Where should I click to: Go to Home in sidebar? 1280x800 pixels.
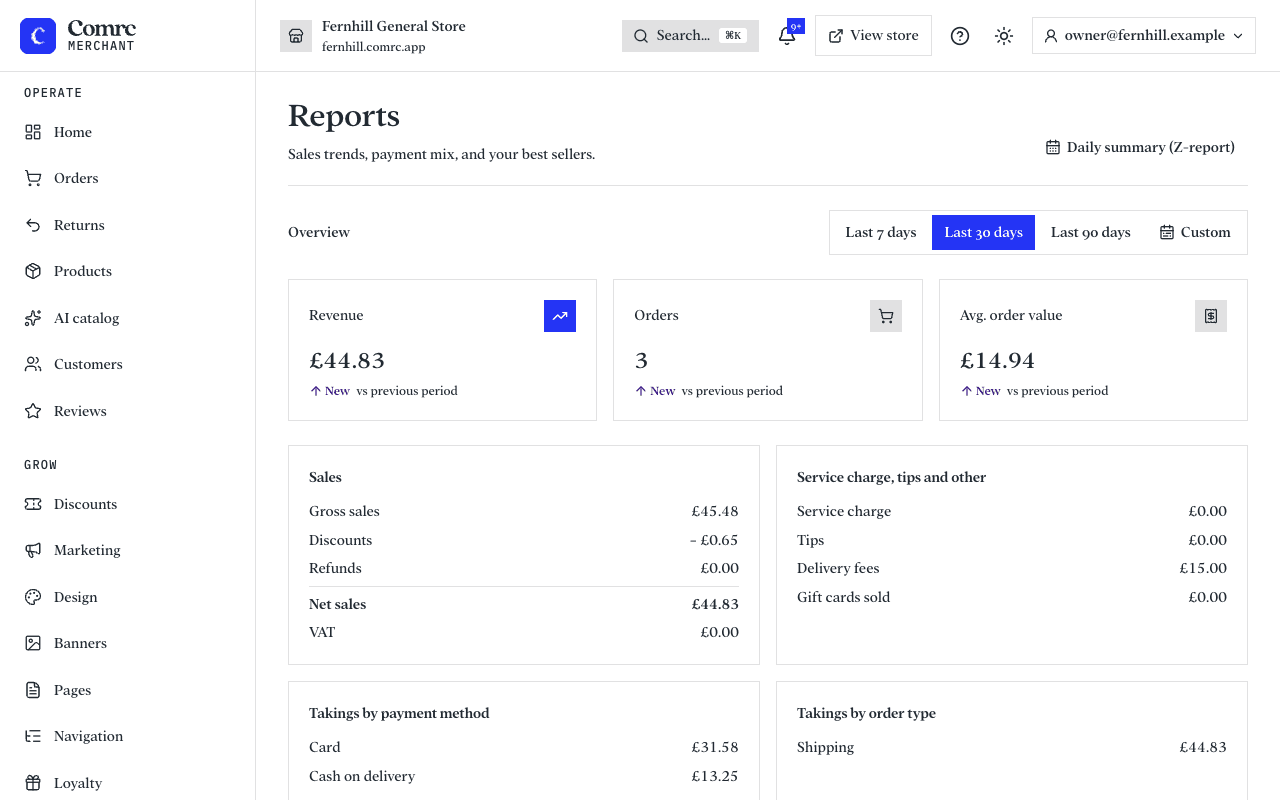(x=128, y=132)
